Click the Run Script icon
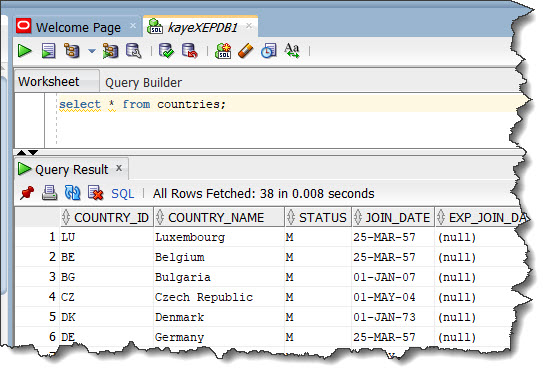Viewport: 557px width, 385px height. click(48, 51)
